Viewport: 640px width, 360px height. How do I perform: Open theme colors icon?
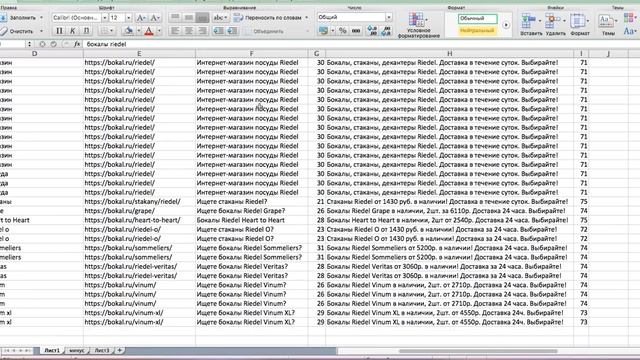pyautogui.click(x=630, y=18)
